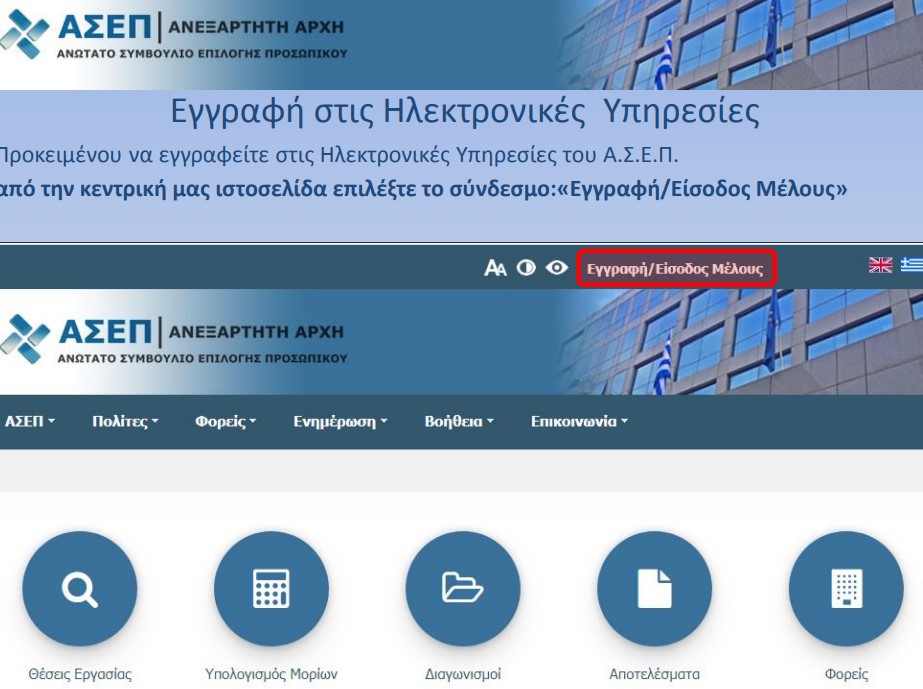This screenshot has height=689, width=923.
Task: Click the open folder Διαγωνισμοί icon
Action: pos(463,589)
